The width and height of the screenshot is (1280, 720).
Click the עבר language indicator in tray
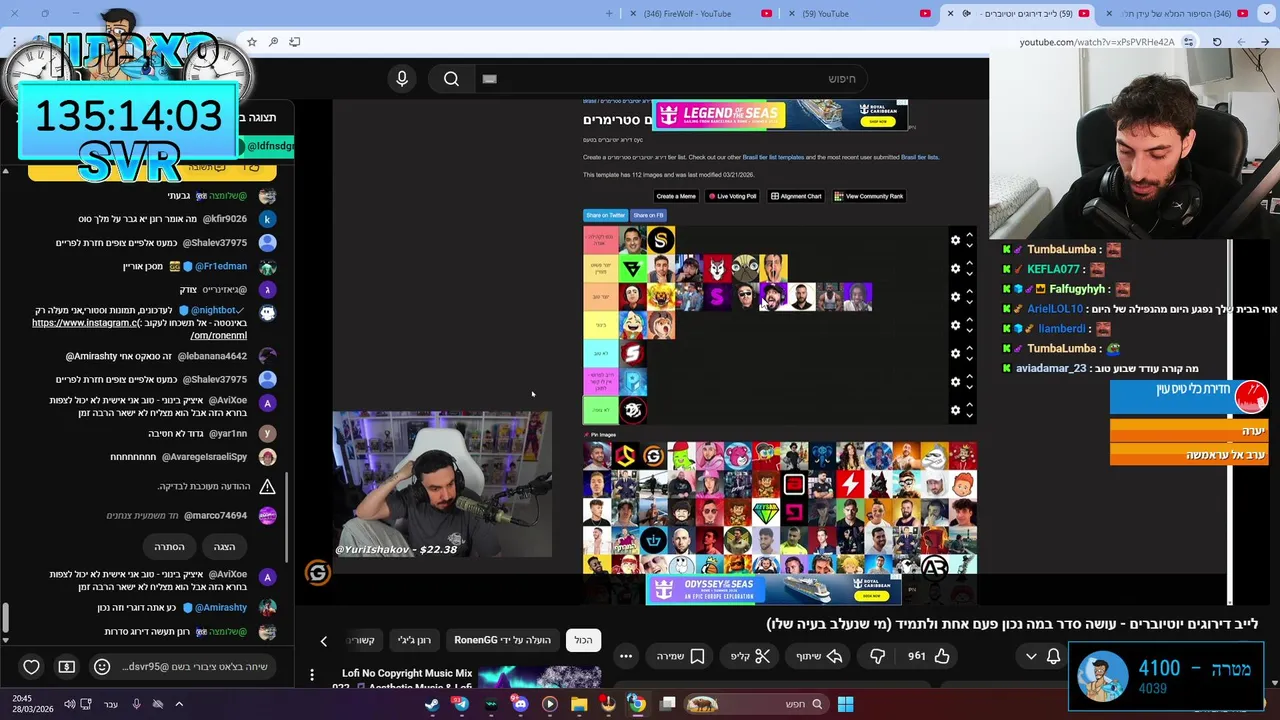tap(111, 704)
